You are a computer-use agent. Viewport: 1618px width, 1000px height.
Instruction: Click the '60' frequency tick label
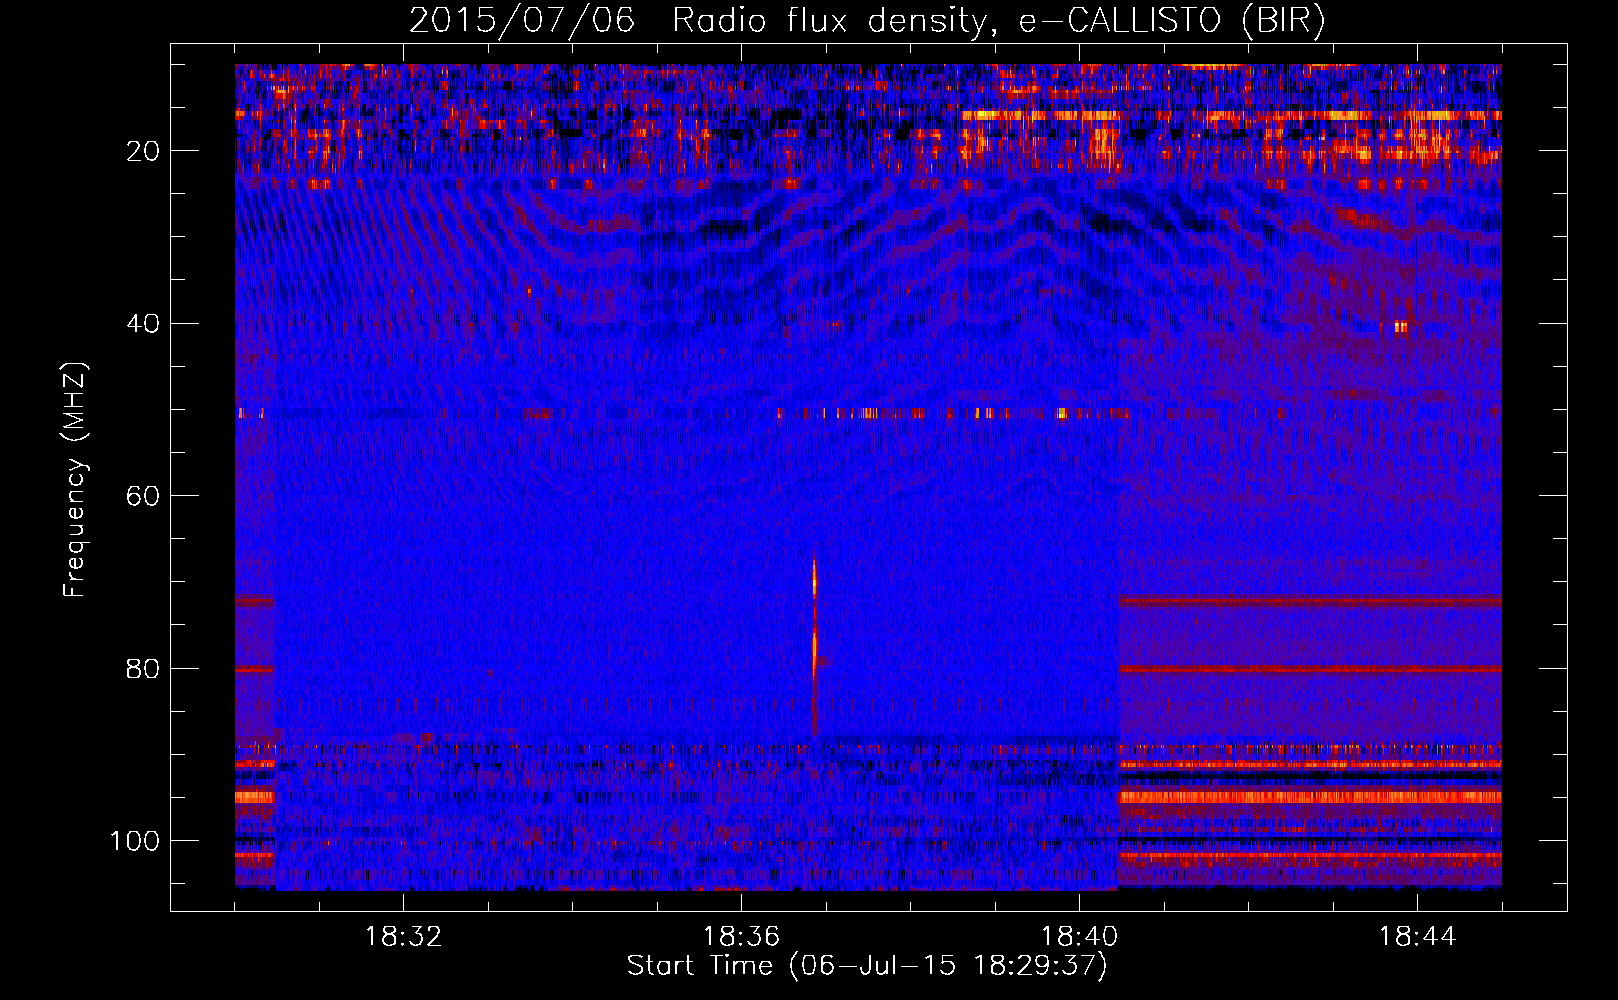pyautogui.click(x=143, y=496)
